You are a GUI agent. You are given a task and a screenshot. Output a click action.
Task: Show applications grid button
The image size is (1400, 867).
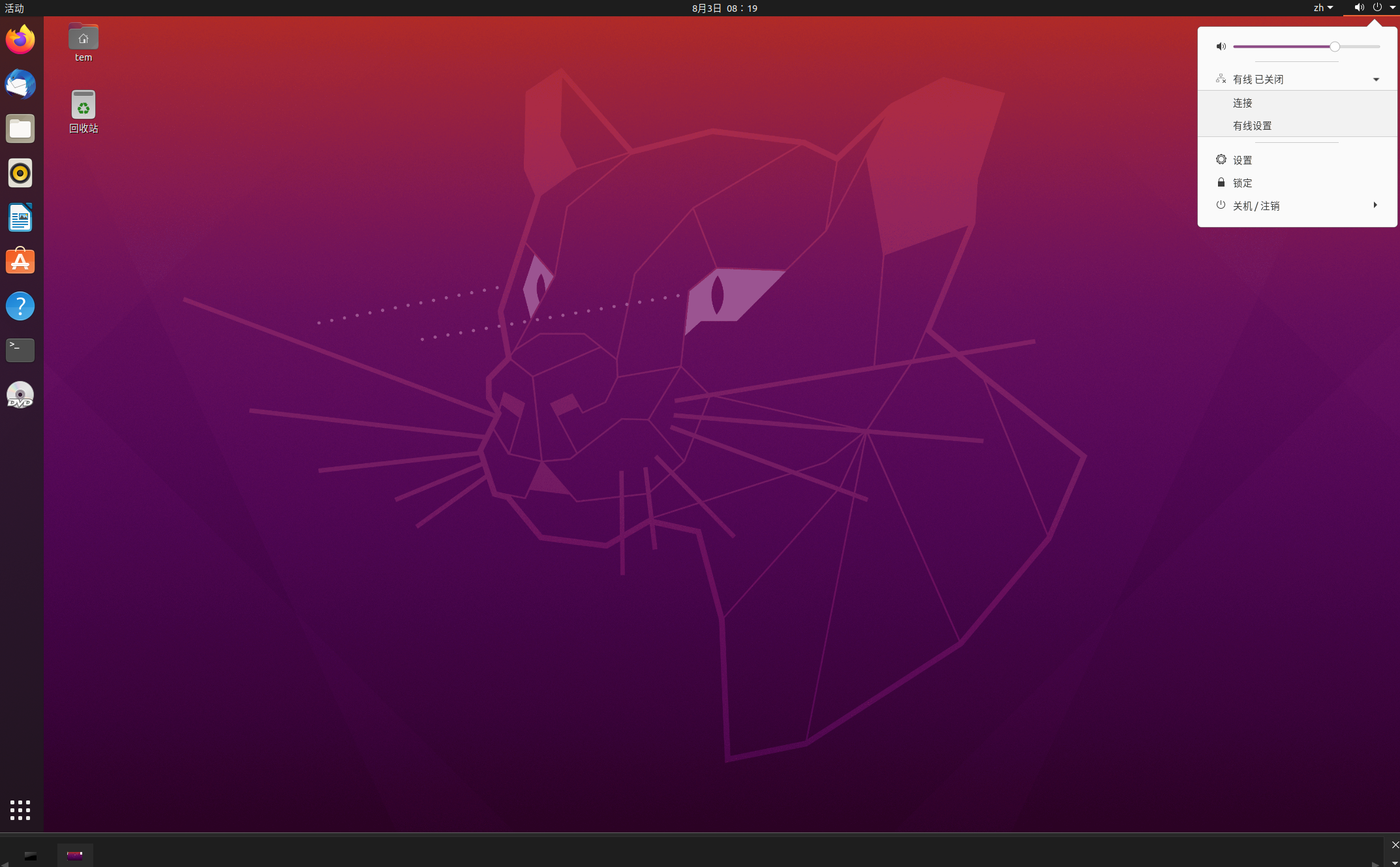click(20, 810)
